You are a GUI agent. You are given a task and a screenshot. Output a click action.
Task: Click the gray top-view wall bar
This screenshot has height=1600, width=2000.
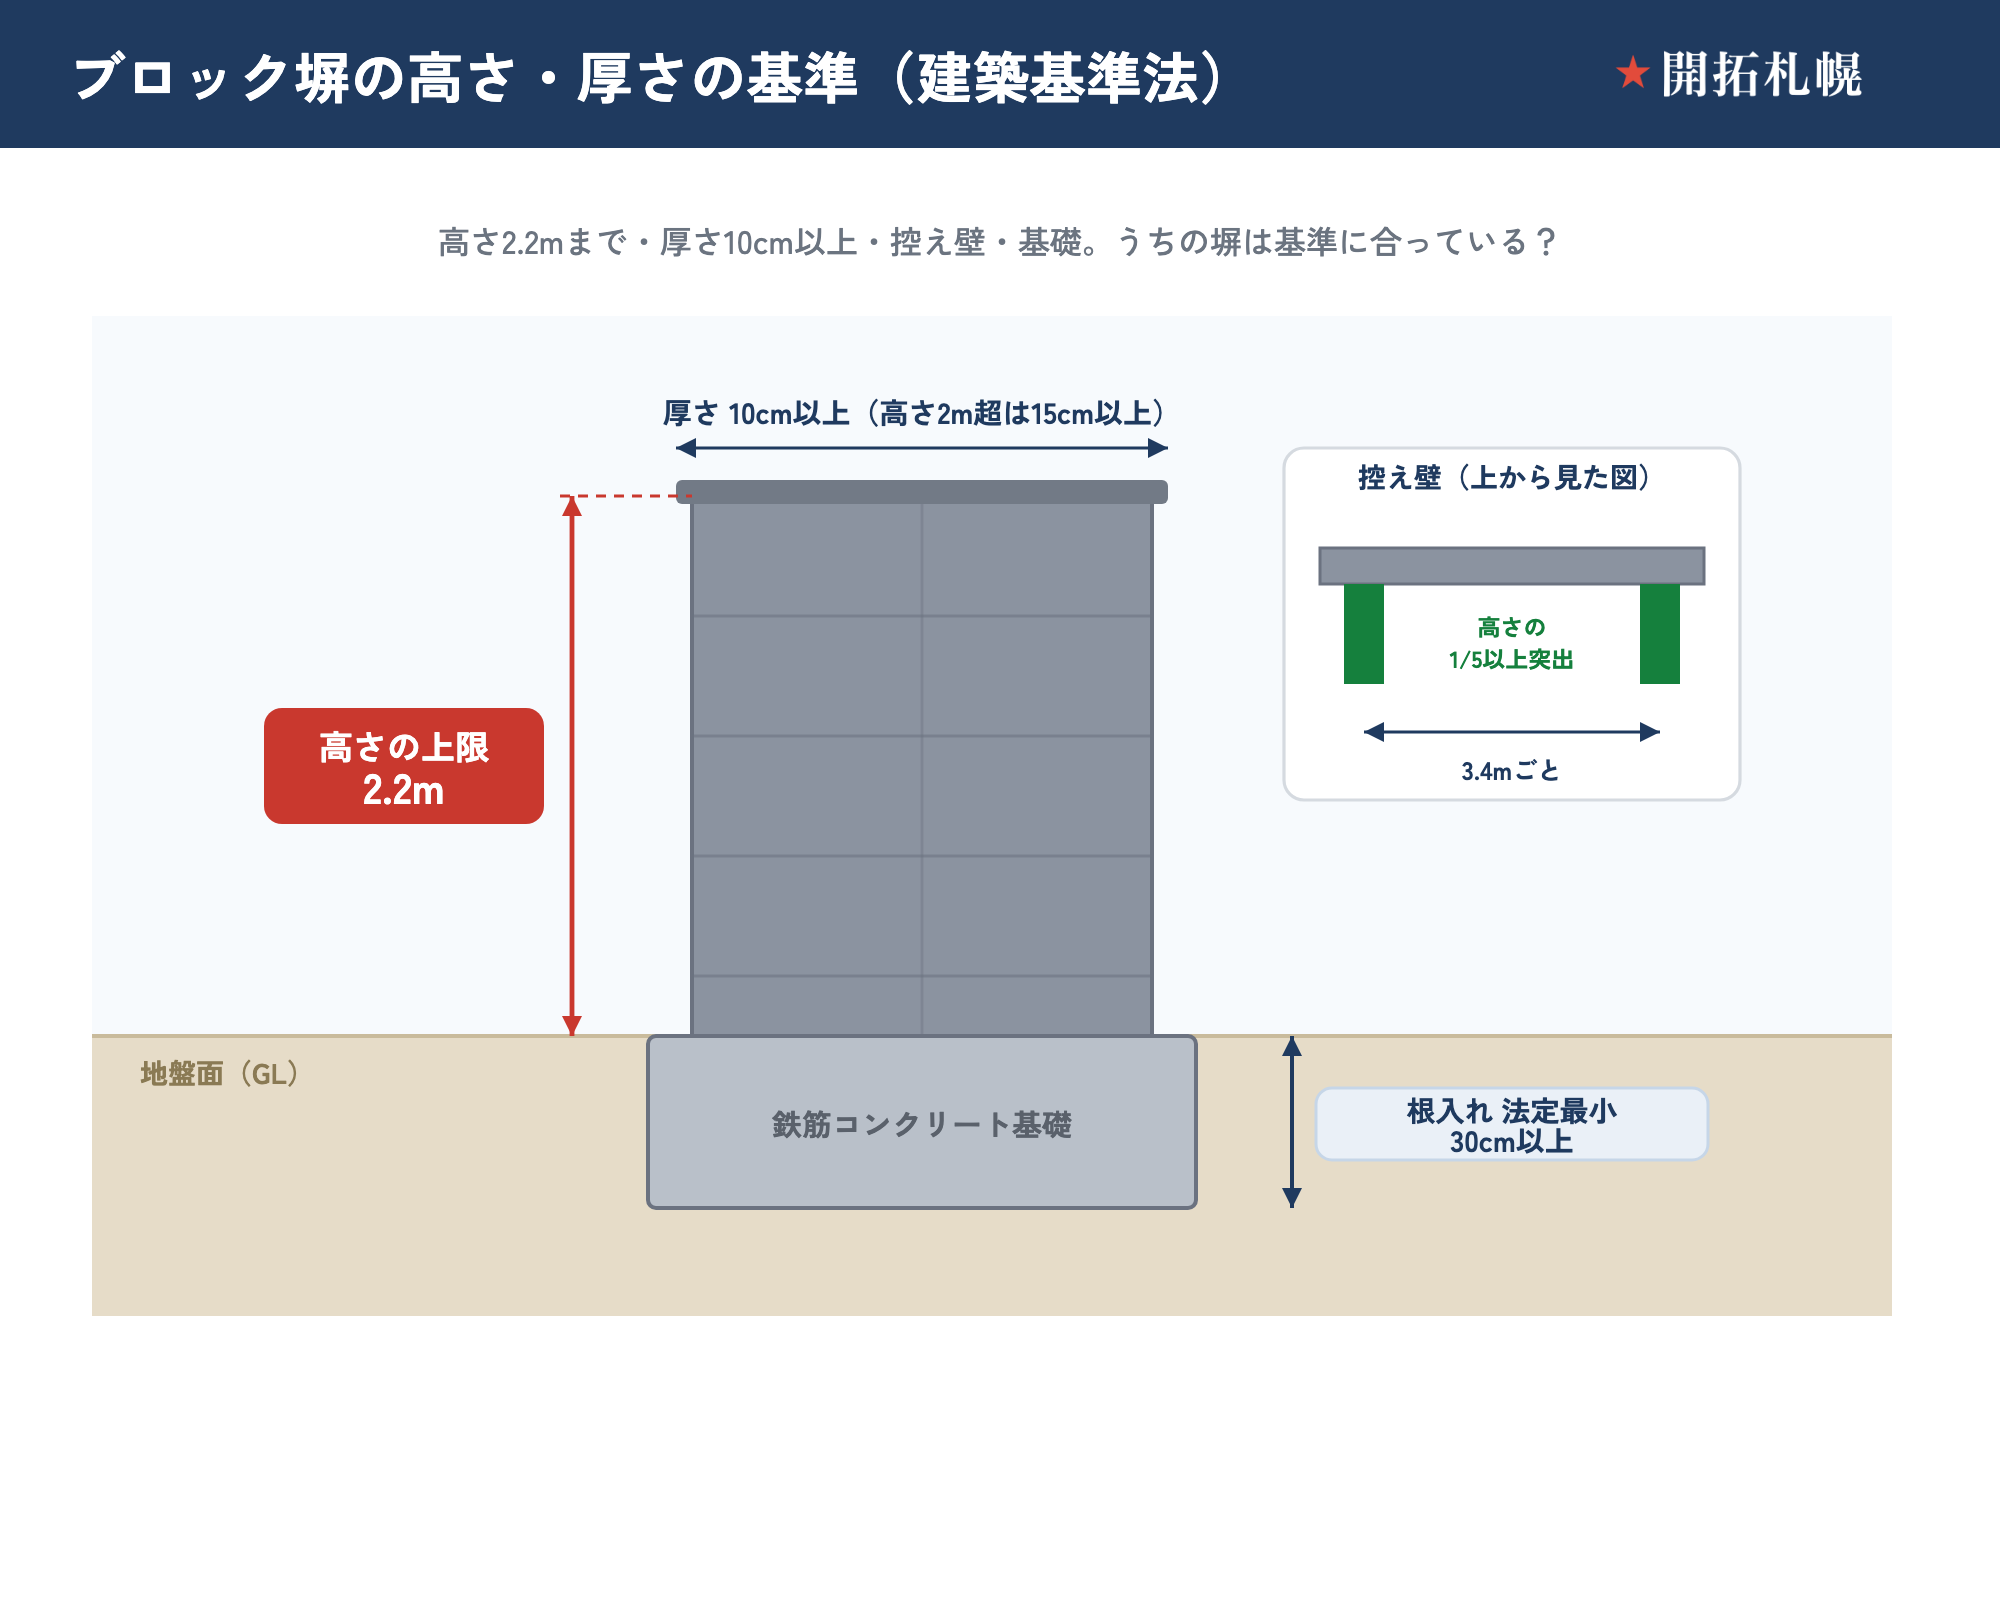(x=1512, y=566)
